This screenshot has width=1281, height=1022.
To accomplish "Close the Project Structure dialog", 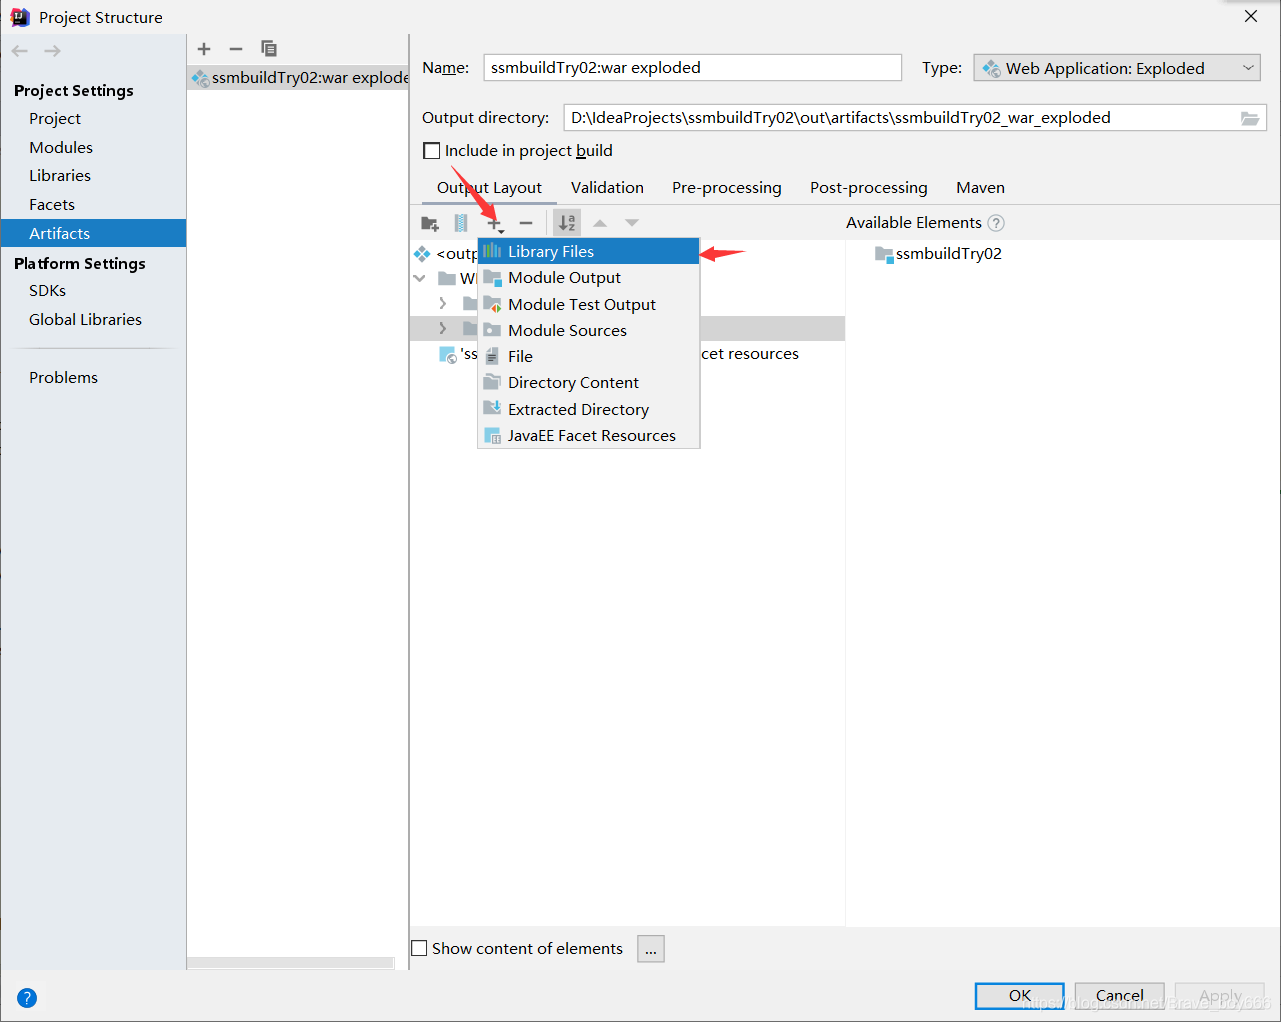I will (1251, 17).
